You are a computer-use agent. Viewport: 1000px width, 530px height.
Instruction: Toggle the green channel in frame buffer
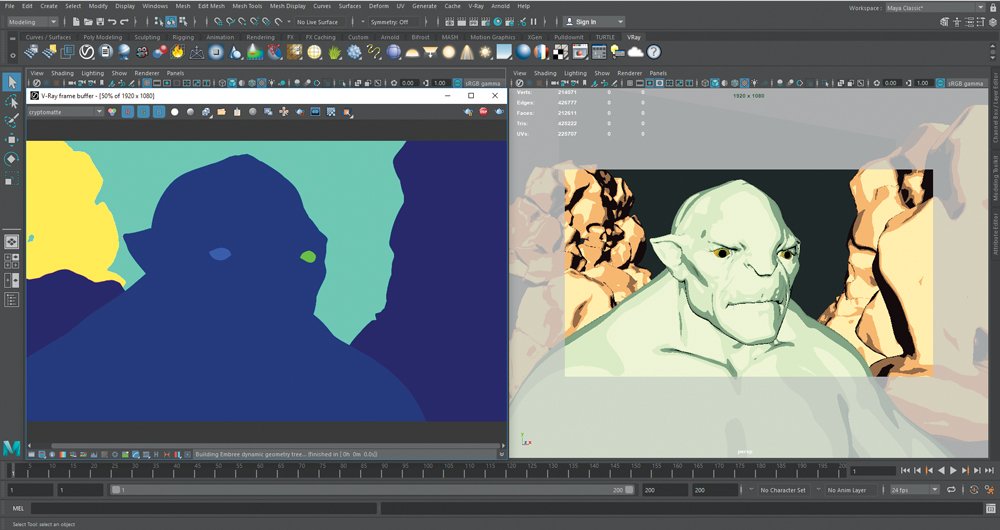click(143, 112)
